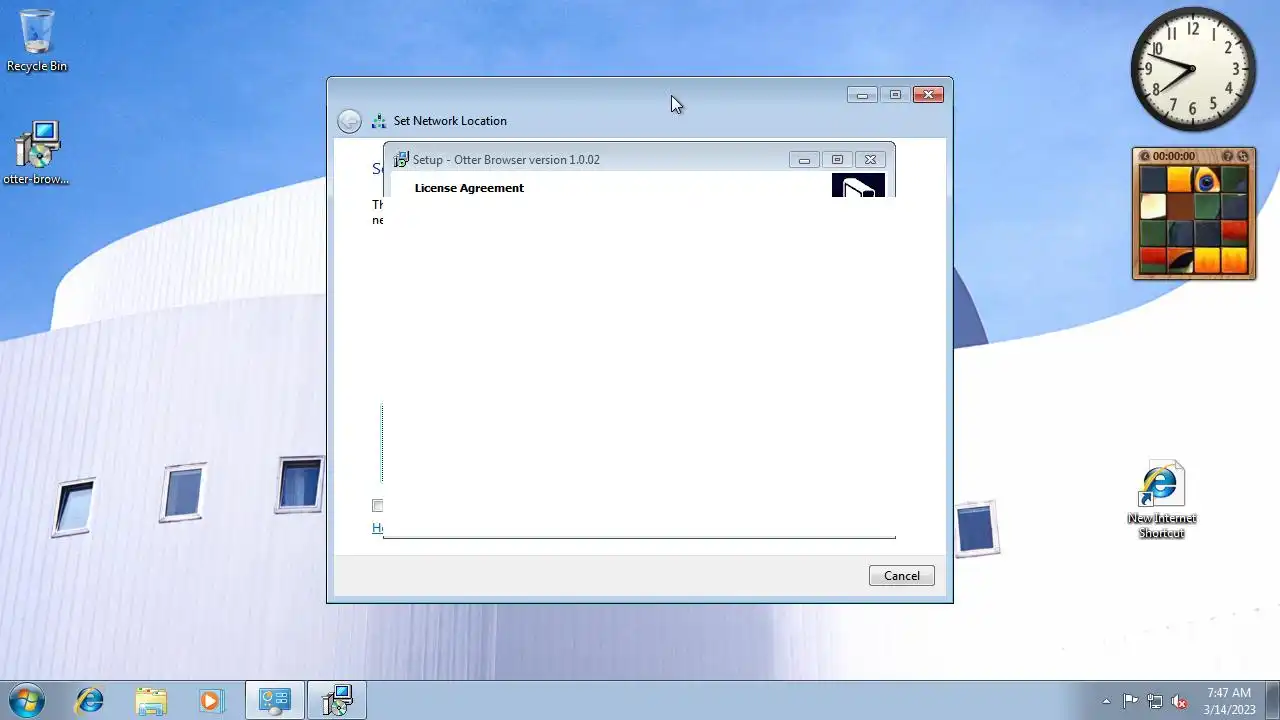
Task: Click the analog clock gadget
Action: pos(1193,69)
